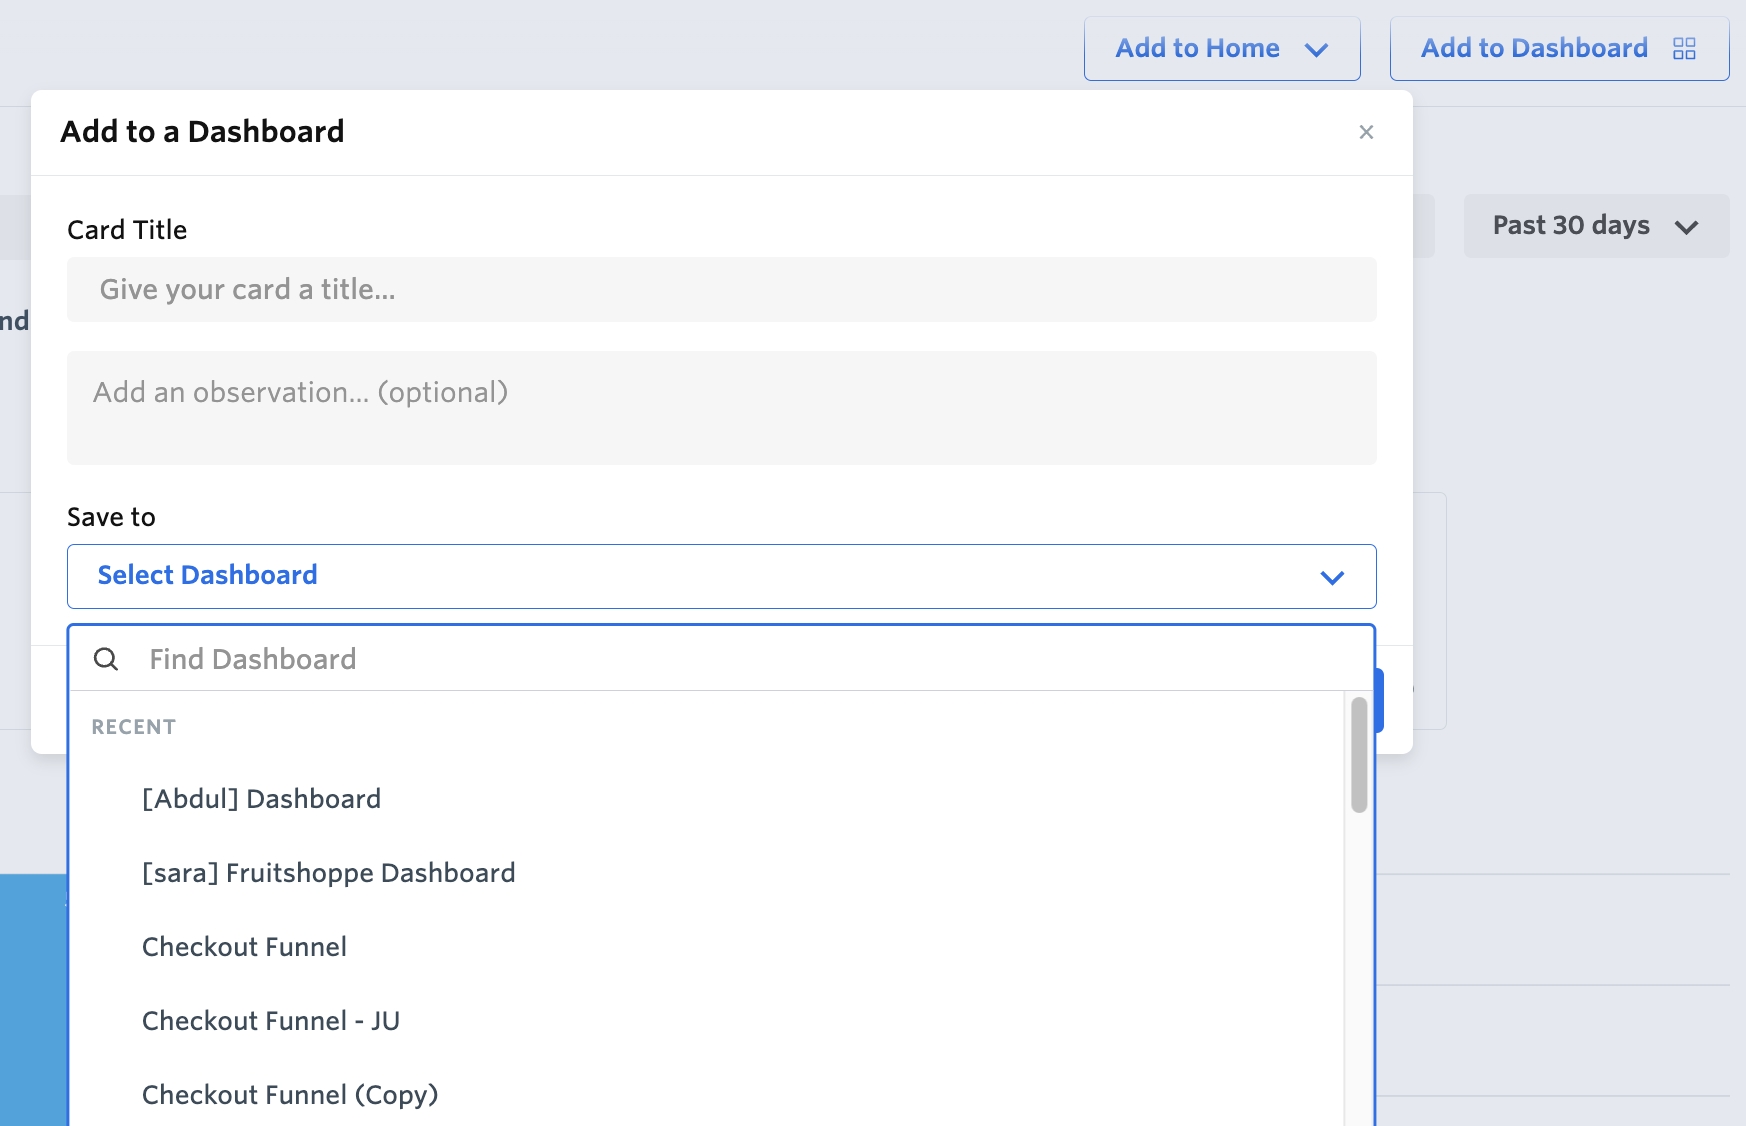Click the RECENT section header
Image resolution: width=1746 pixels, height=1126 pixels.
click(133, 726)
